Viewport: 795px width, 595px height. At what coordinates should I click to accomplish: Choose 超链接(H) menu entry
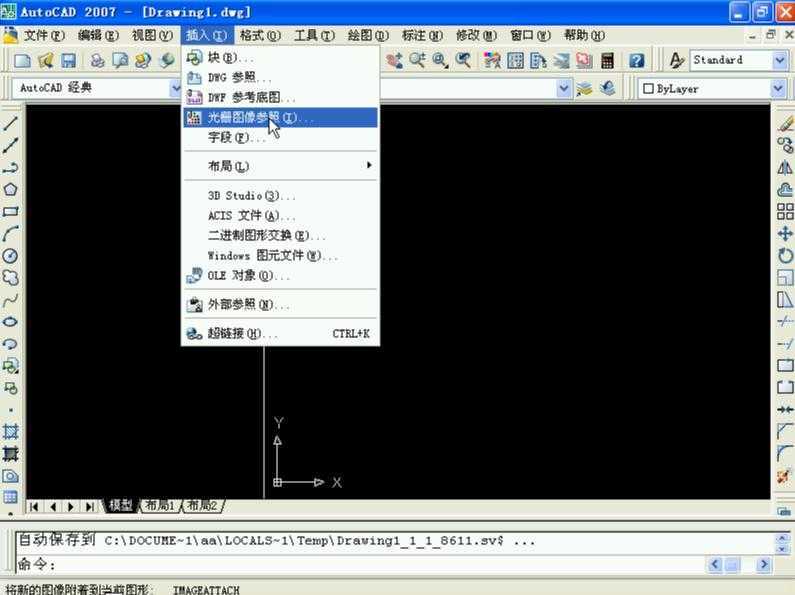[x=280, y=333]
